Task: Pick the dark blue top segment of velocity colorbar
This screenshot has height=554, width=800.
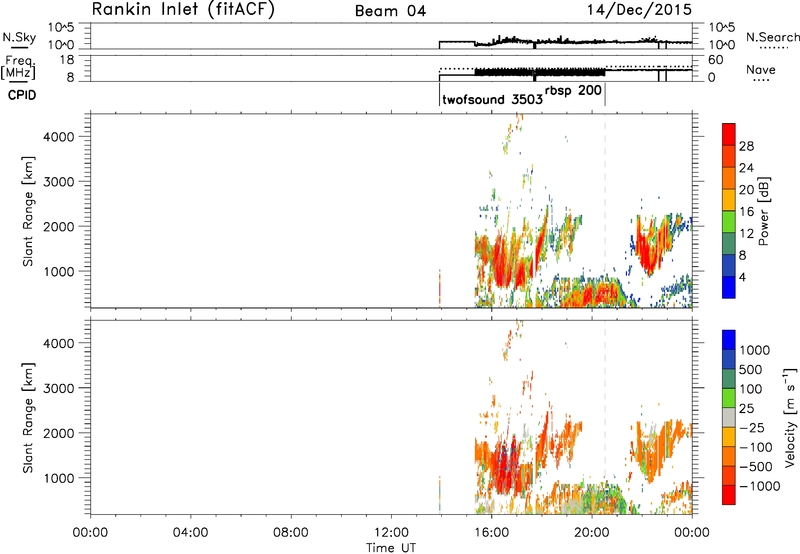Action: 729,340
